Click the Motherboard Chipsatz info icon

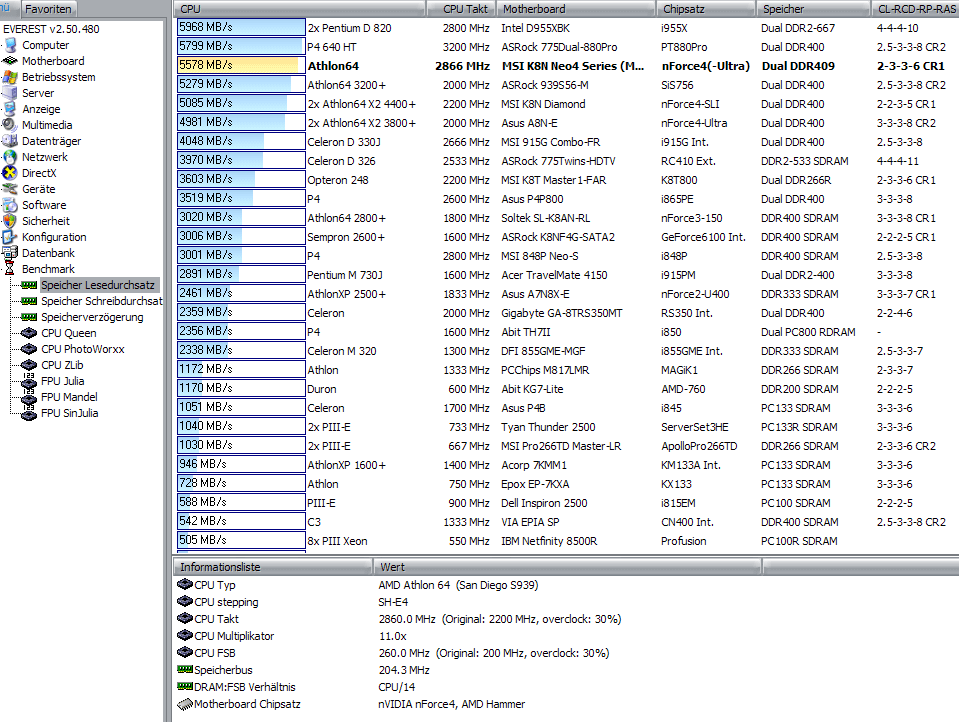(185, 704)
